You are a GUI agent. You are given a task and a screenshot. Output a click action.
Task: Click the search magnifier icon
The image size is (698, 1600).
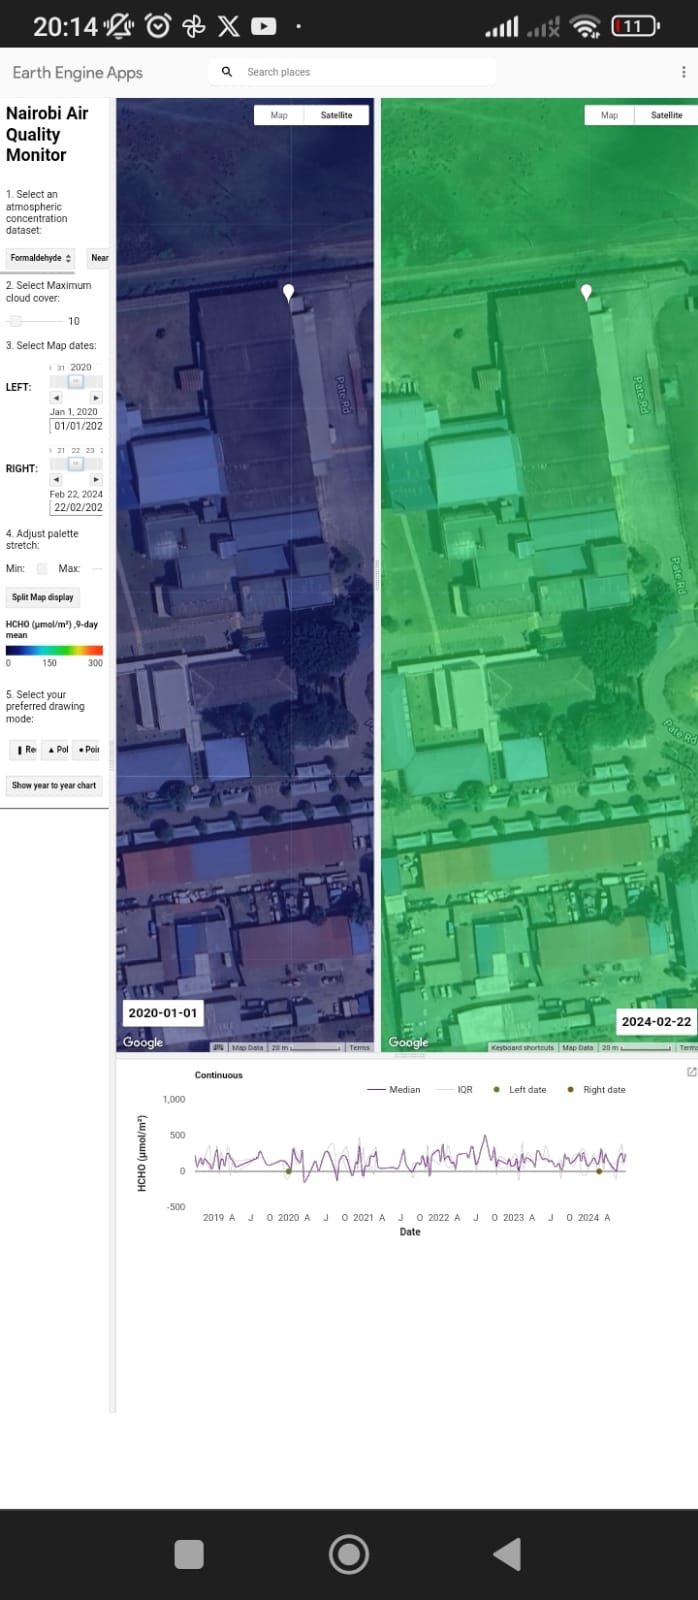tap(227, 72)
